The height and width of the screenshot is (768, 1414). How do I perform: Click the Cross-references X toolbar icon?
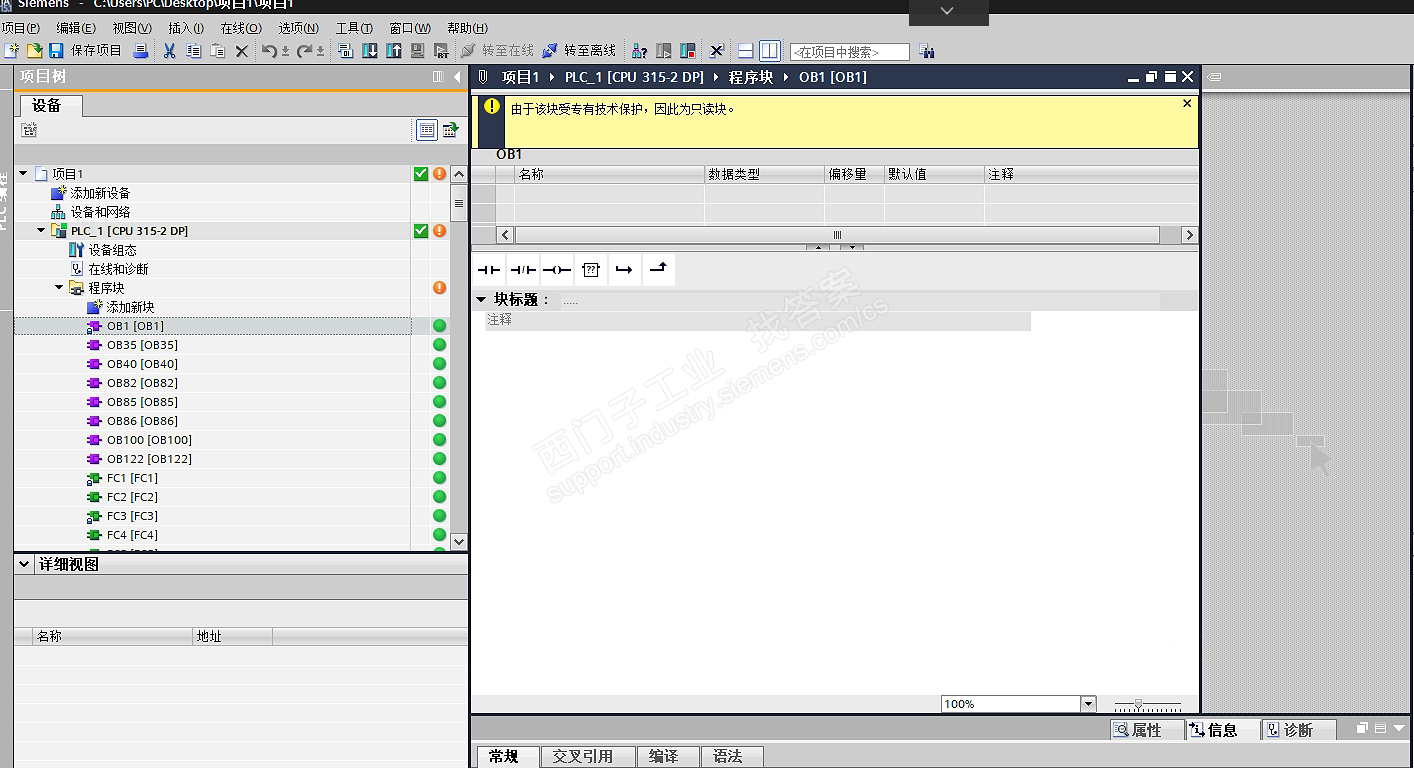(x=717, y=50)
